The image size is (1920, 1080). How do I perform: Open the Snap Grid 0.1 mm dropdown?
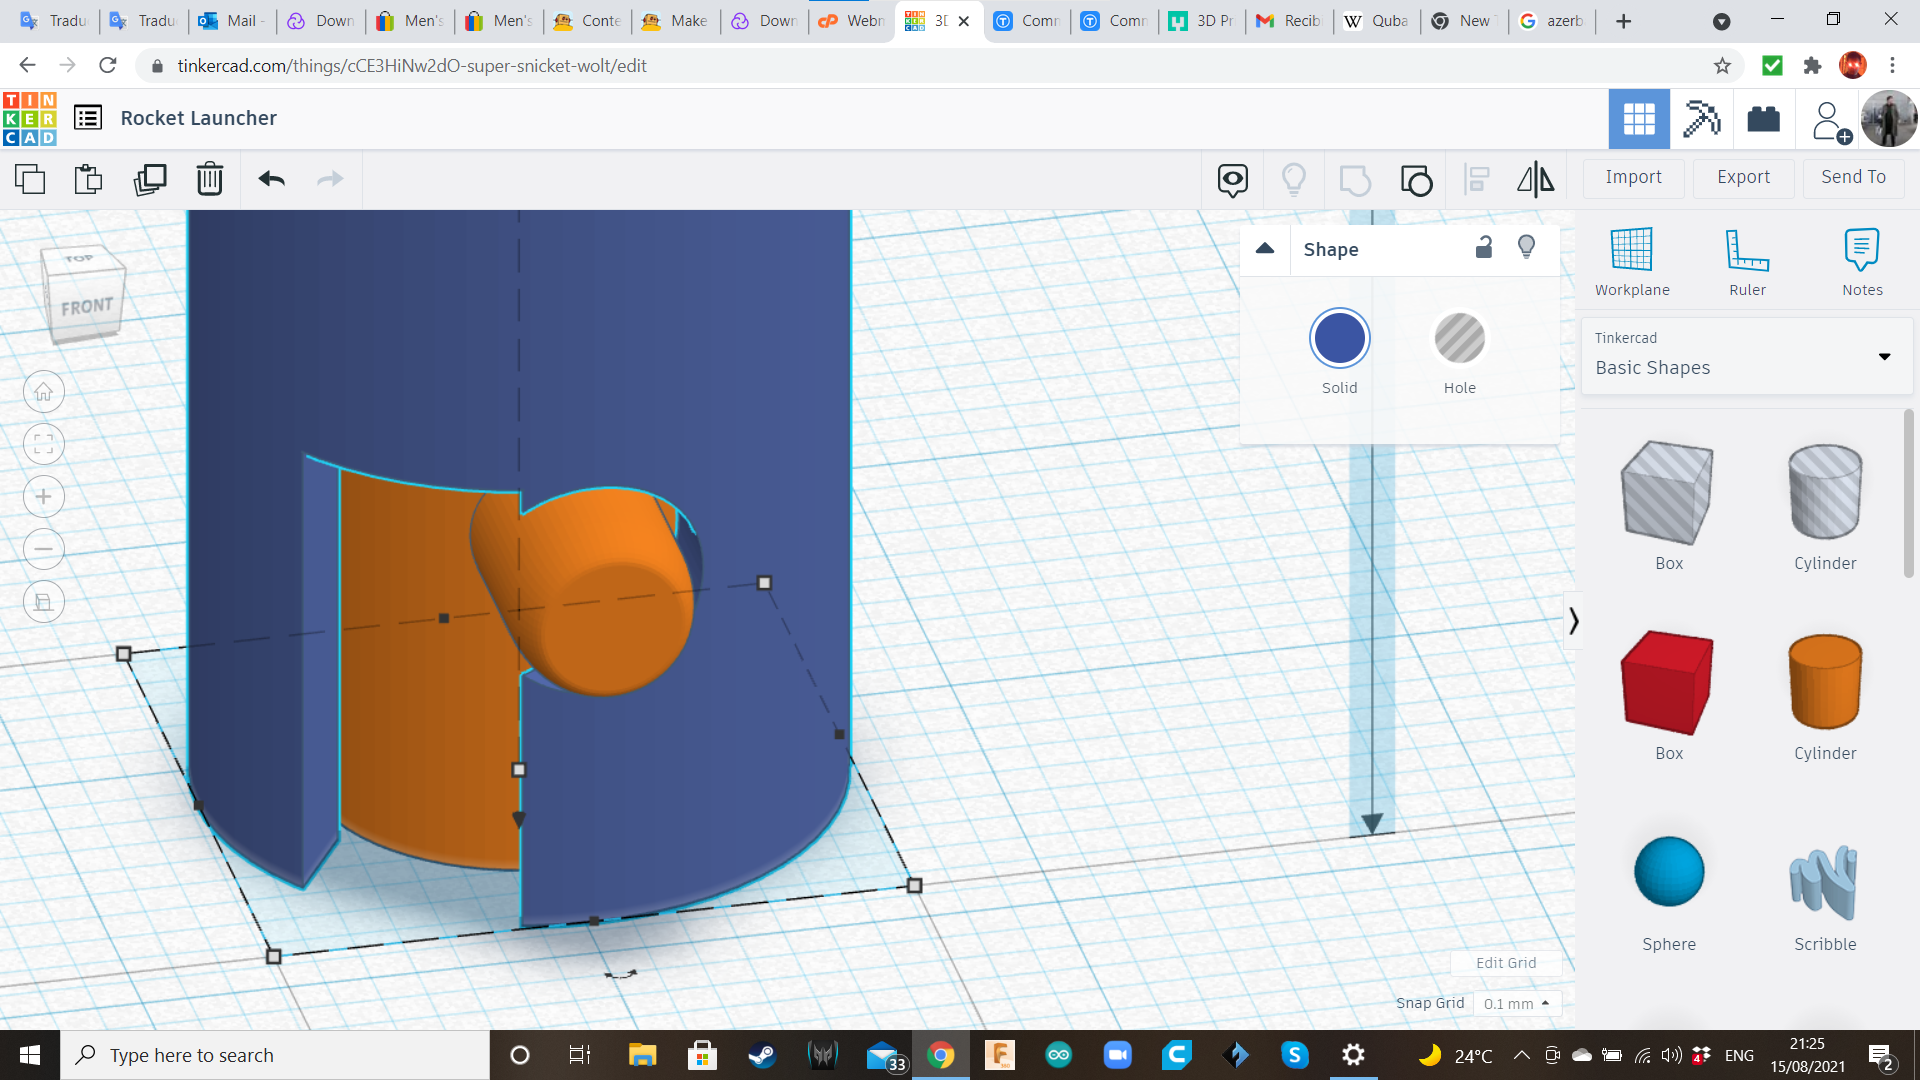[1516, 1003]
